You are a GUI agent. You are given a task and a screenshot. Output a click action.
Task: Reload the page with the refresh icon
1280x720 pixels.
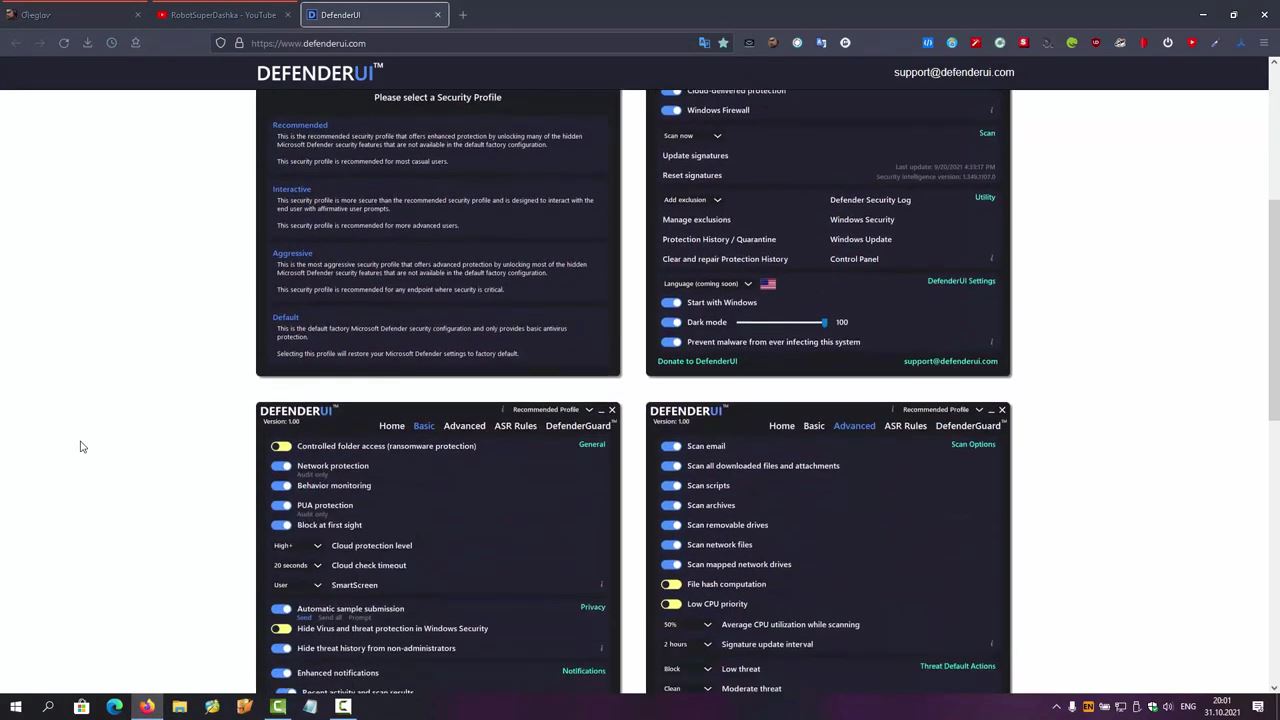(x=64, y=43)
